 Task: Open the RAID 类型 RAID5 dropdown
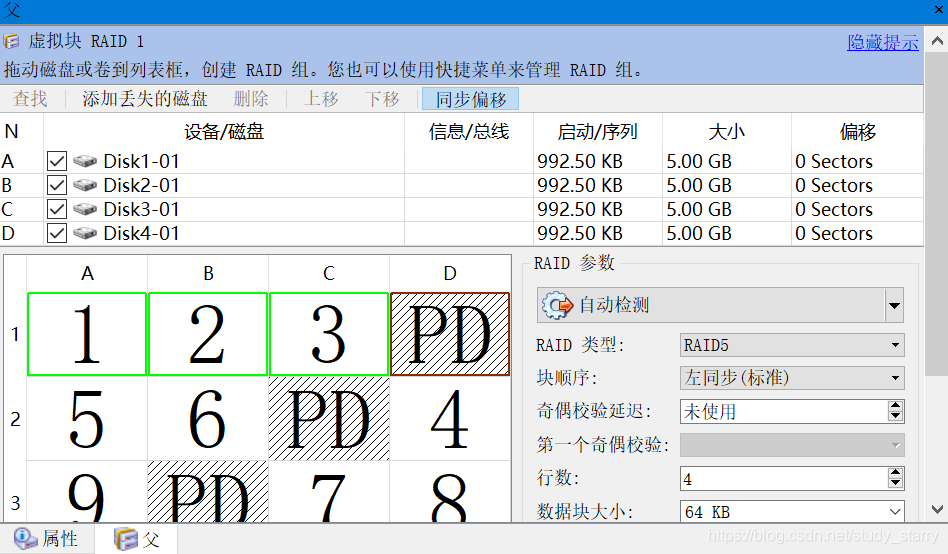(792, 345)
